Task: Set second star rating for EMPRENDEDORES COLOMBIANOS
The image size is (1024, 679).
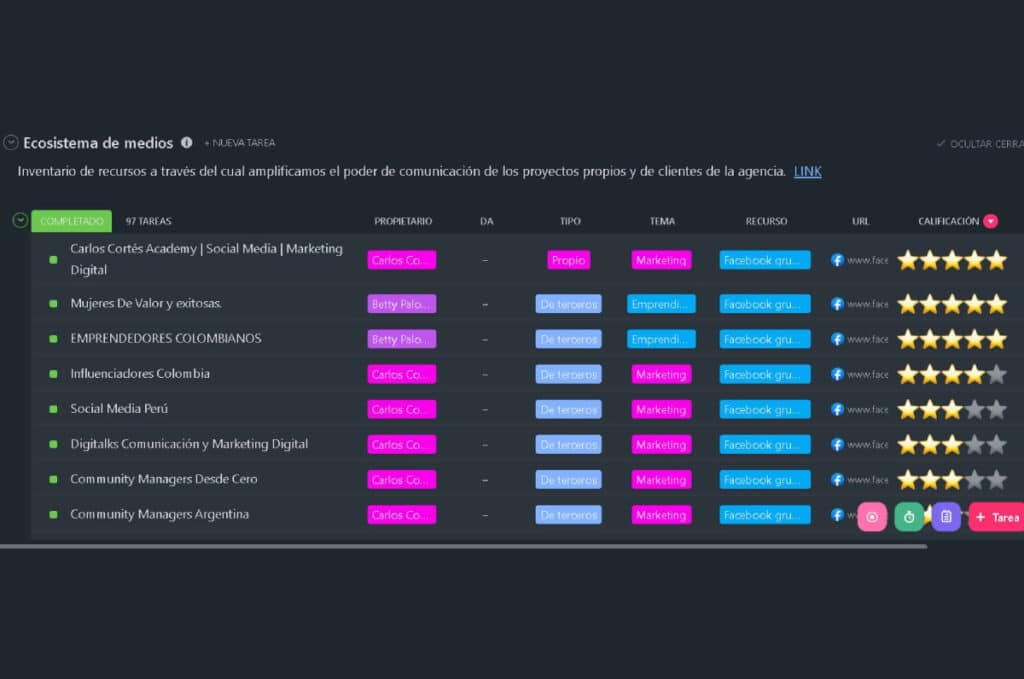Action: 930,339
